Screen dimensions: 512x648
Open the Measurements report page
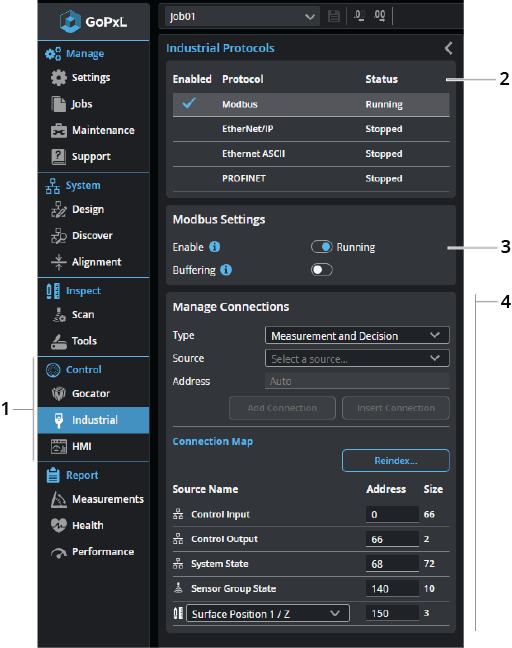coord(108,499)
